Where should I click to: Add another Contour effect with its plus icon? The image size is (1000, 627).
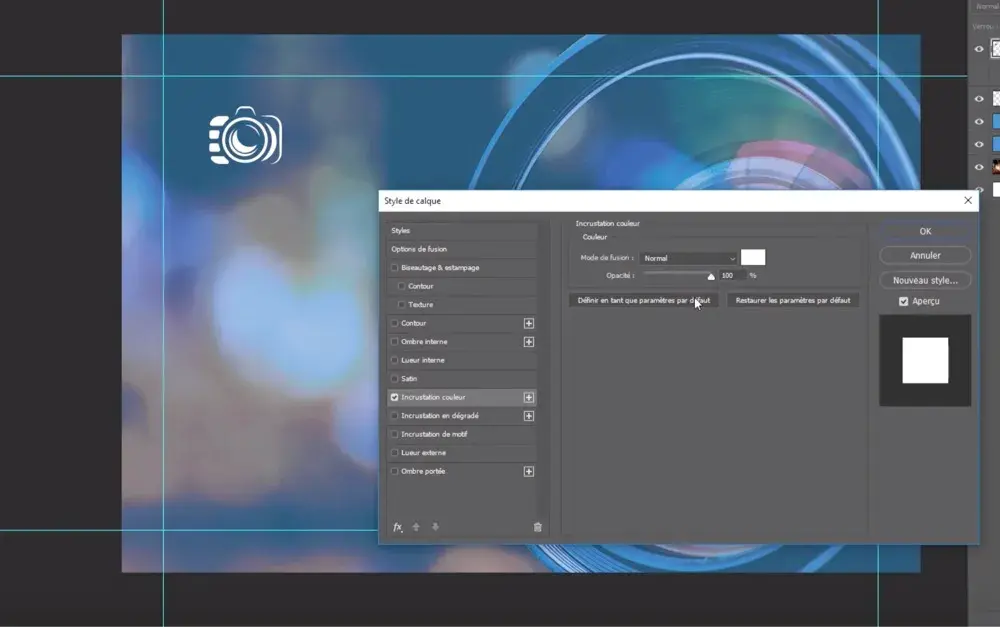click(529, 323)
